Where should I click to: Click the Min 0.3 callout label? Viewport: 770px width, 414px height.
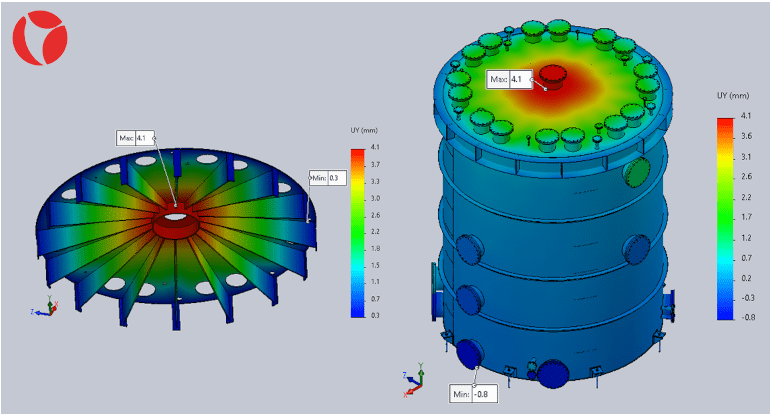point(326,178)
